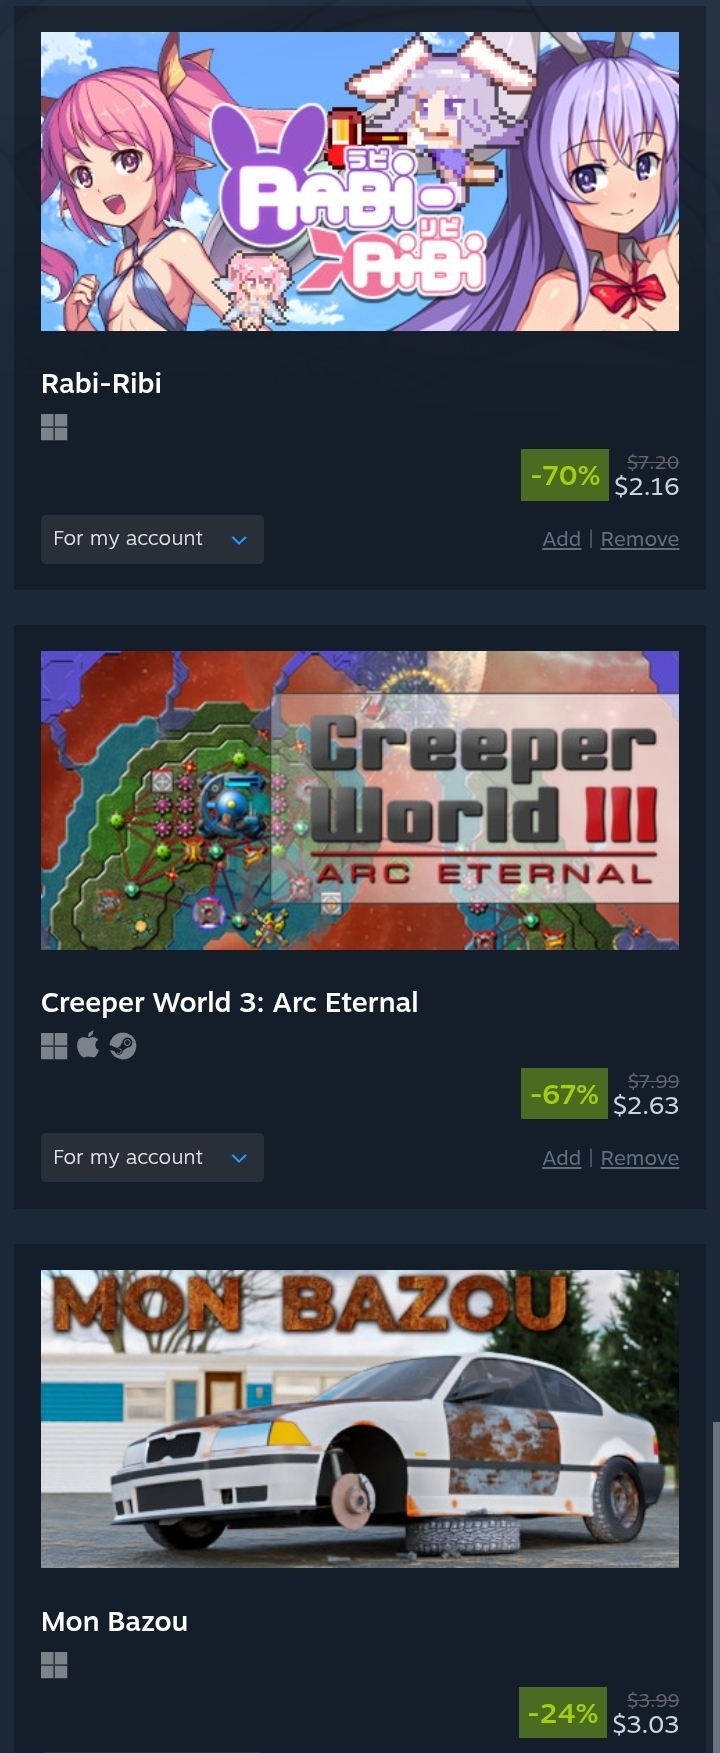Click the Mon Bazou game title
The height and width of the screenshot is (1753, 720).
click(114, 1621)
